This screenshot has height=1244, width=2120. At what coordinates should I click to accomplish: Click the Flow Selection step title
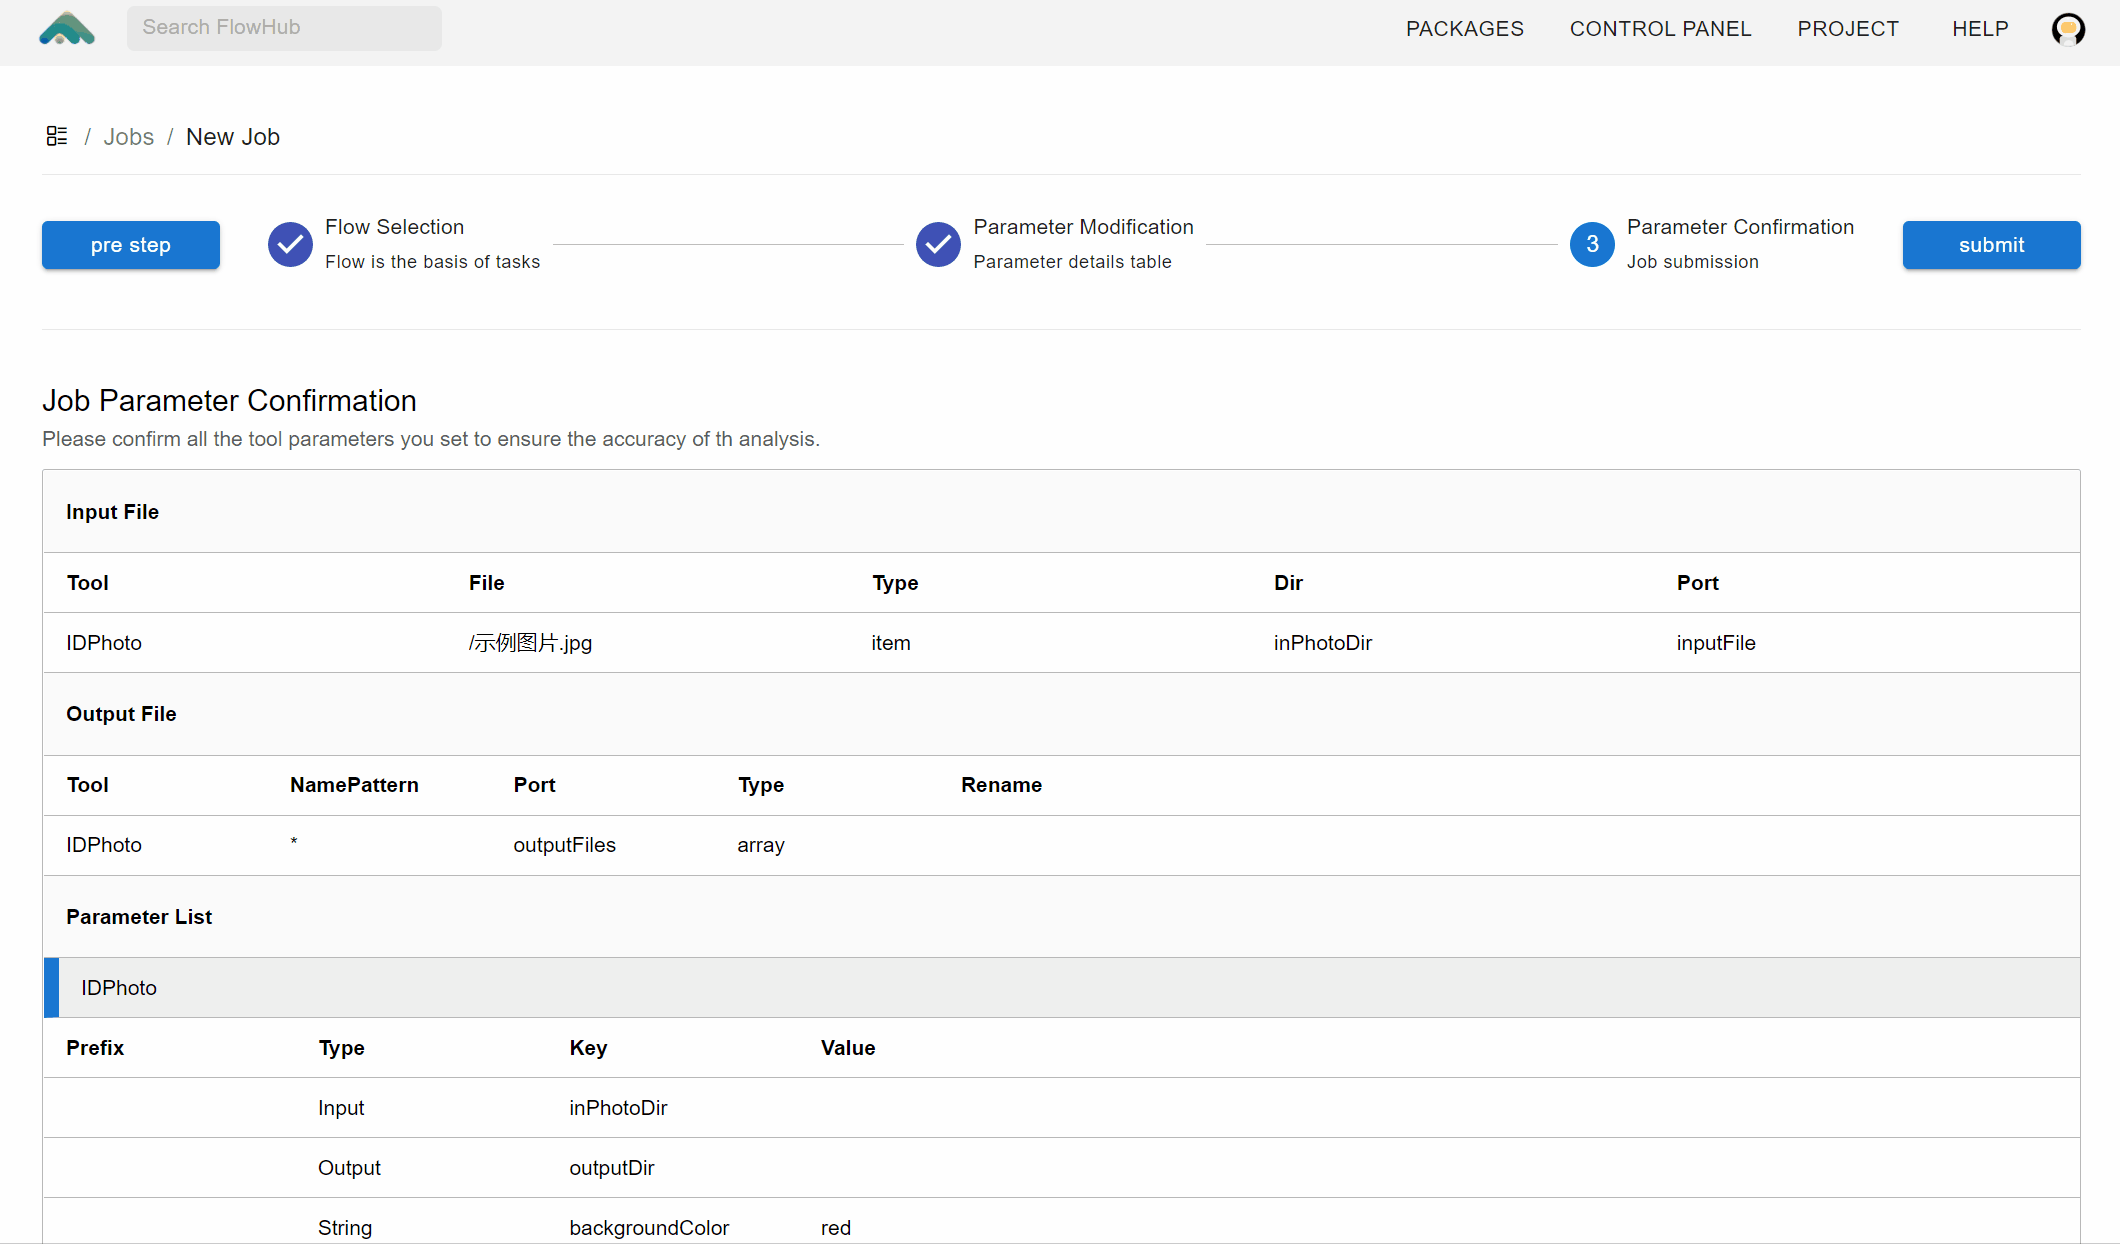(394, 227)
